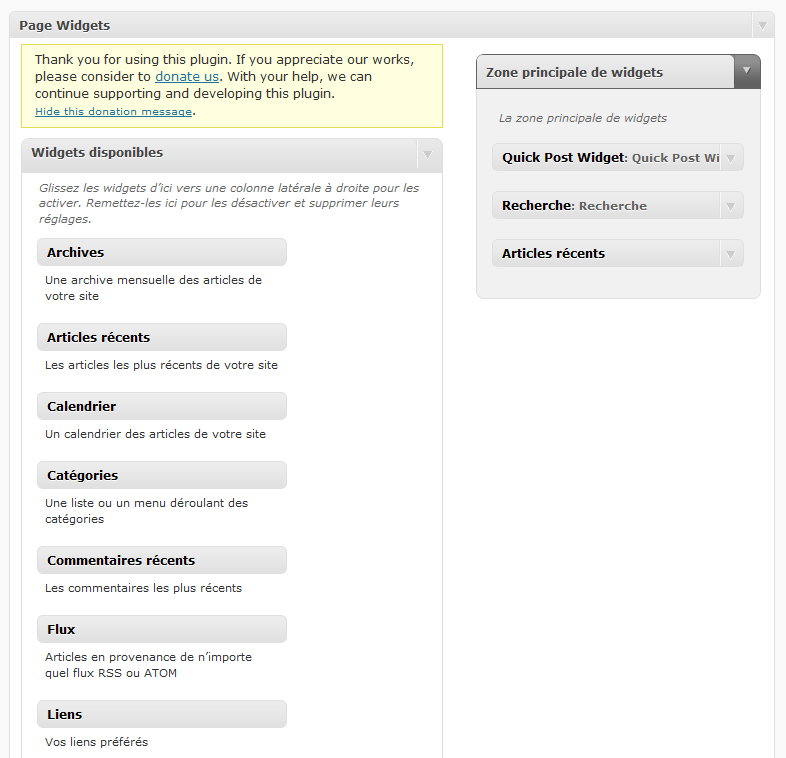Screen dimensions: 786x758
Task: Collapse Widgets disponibles section arrow
Action: point(428,154)
